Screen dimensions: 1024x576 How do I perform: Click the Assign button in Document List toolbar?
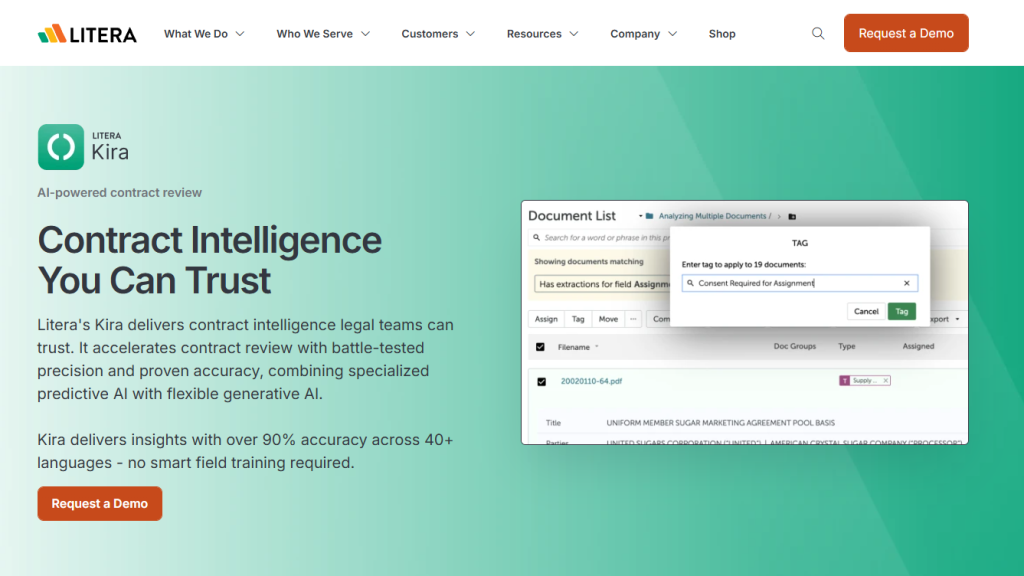click(x=546, y=319)
